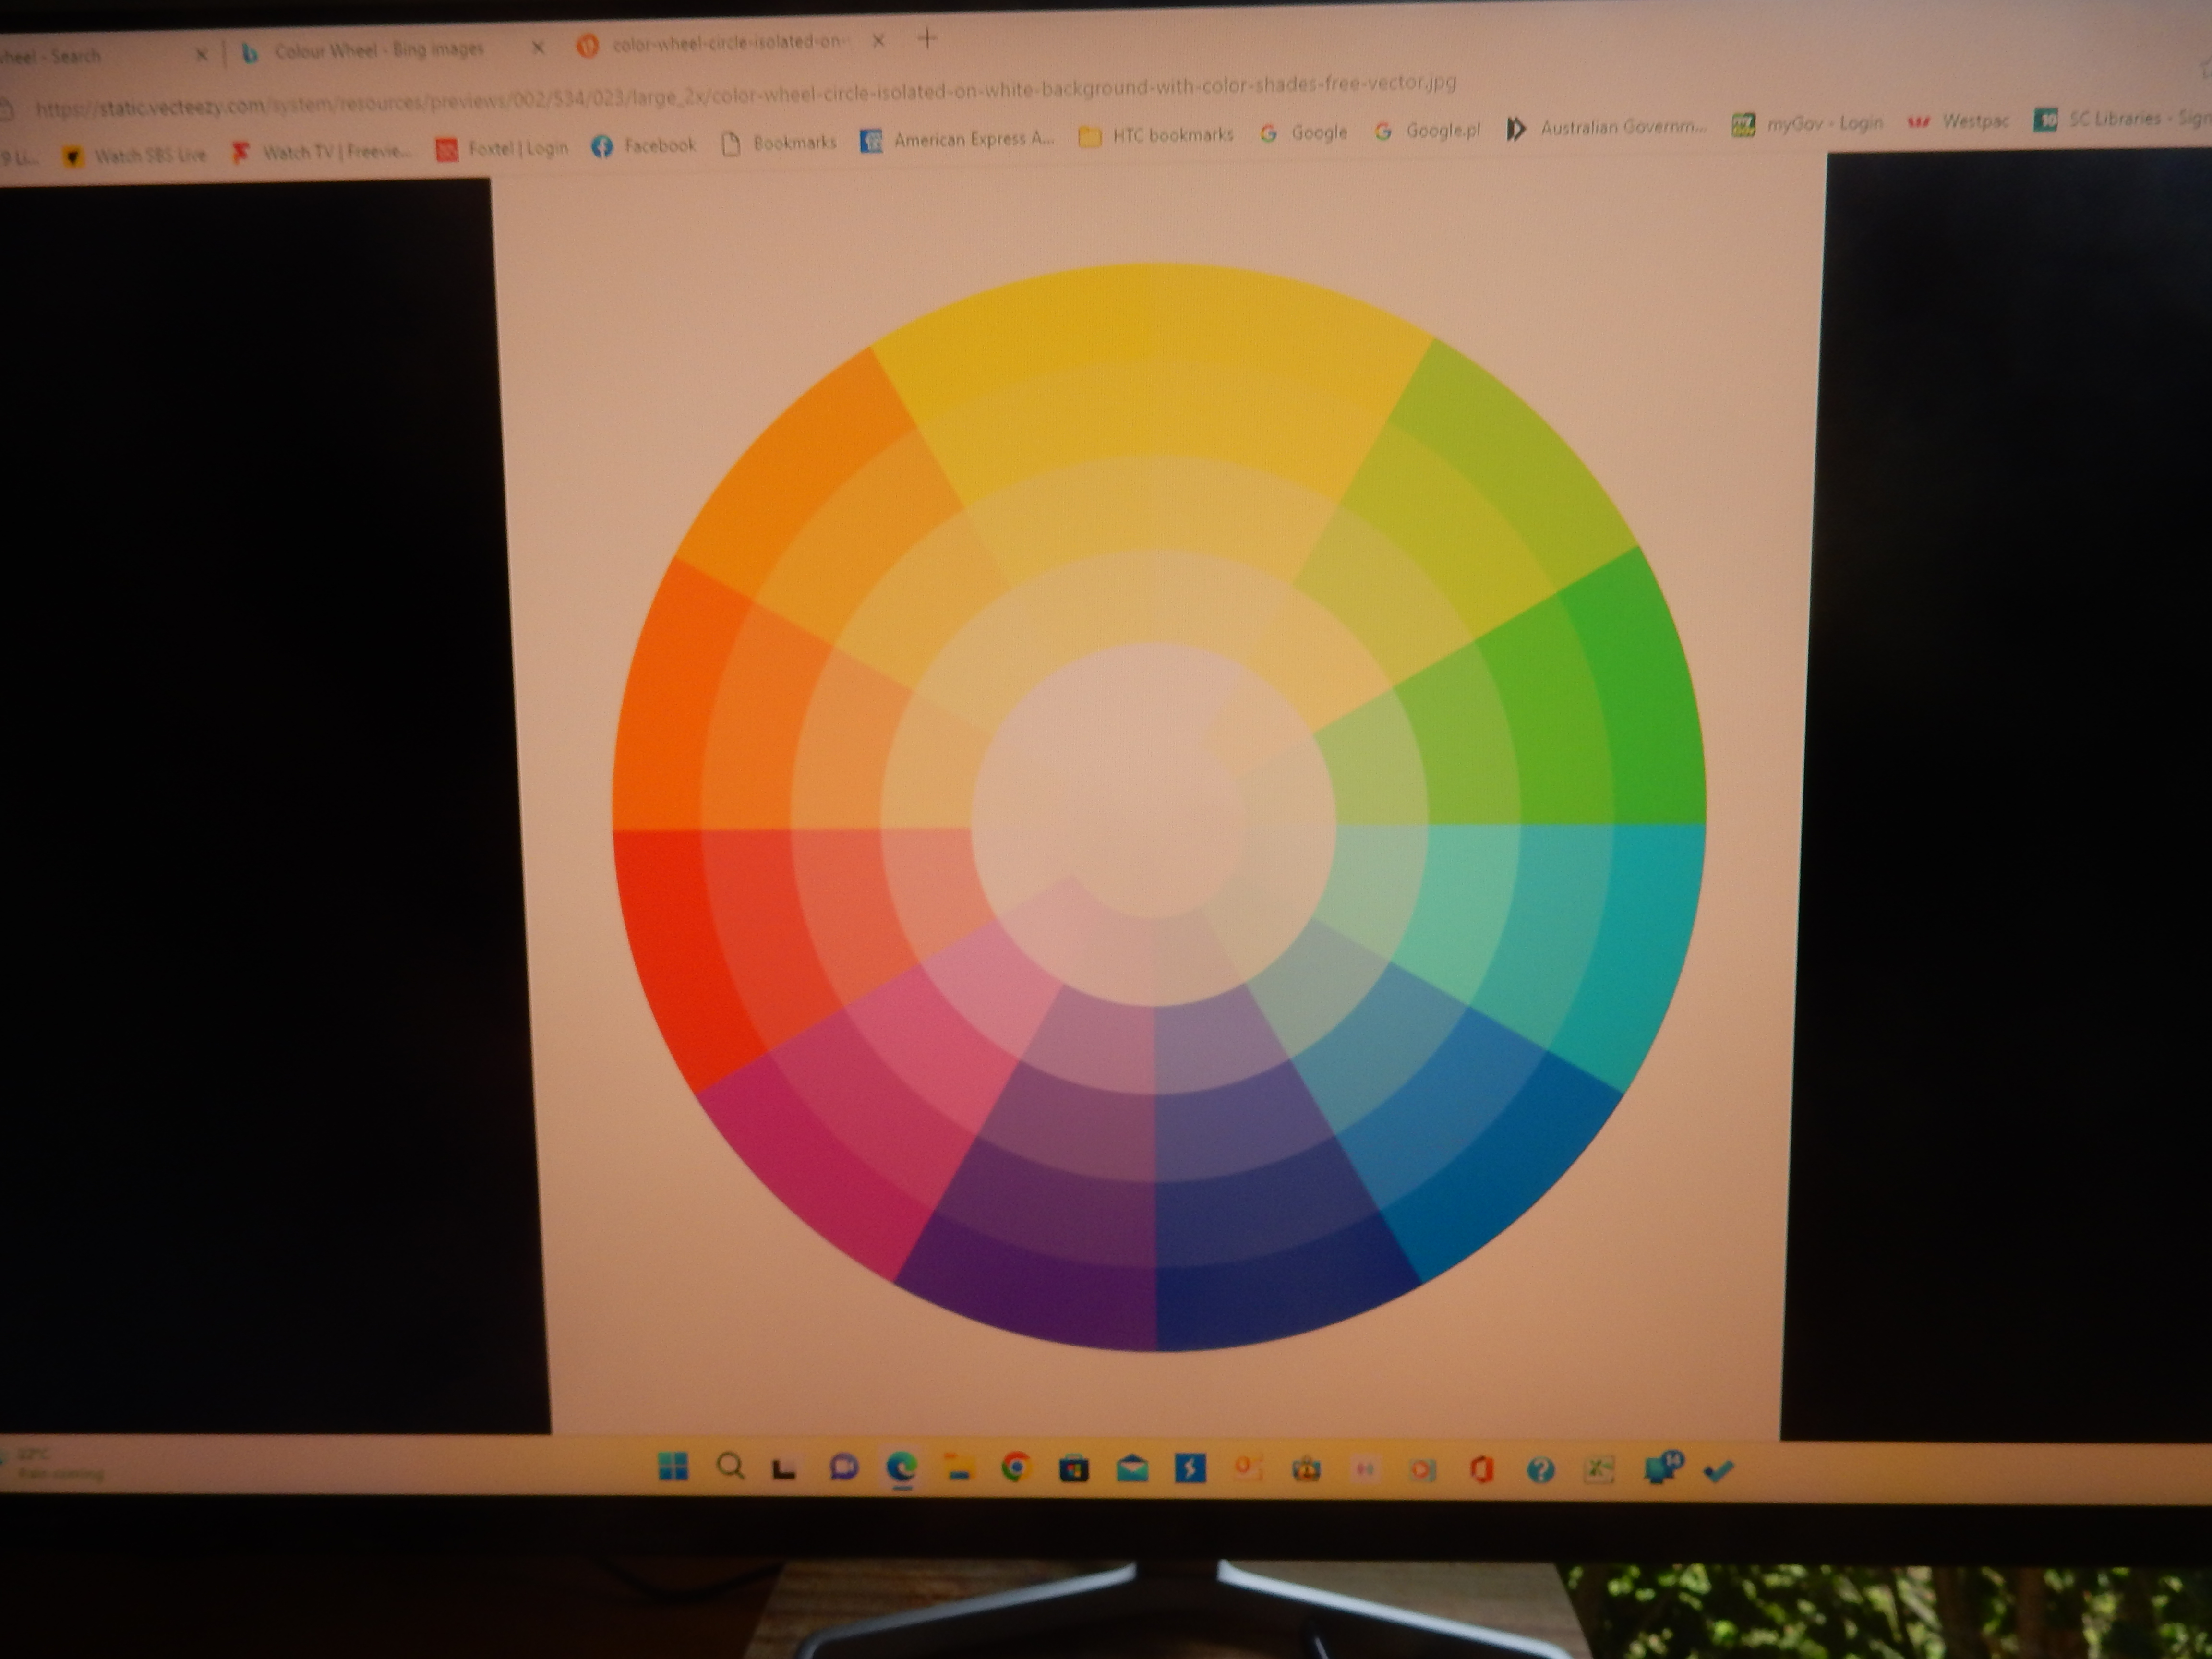Launch Google Chrome from the taskbar
Screen dimensions: 2212x1659
click(x=1015, y=1467)
